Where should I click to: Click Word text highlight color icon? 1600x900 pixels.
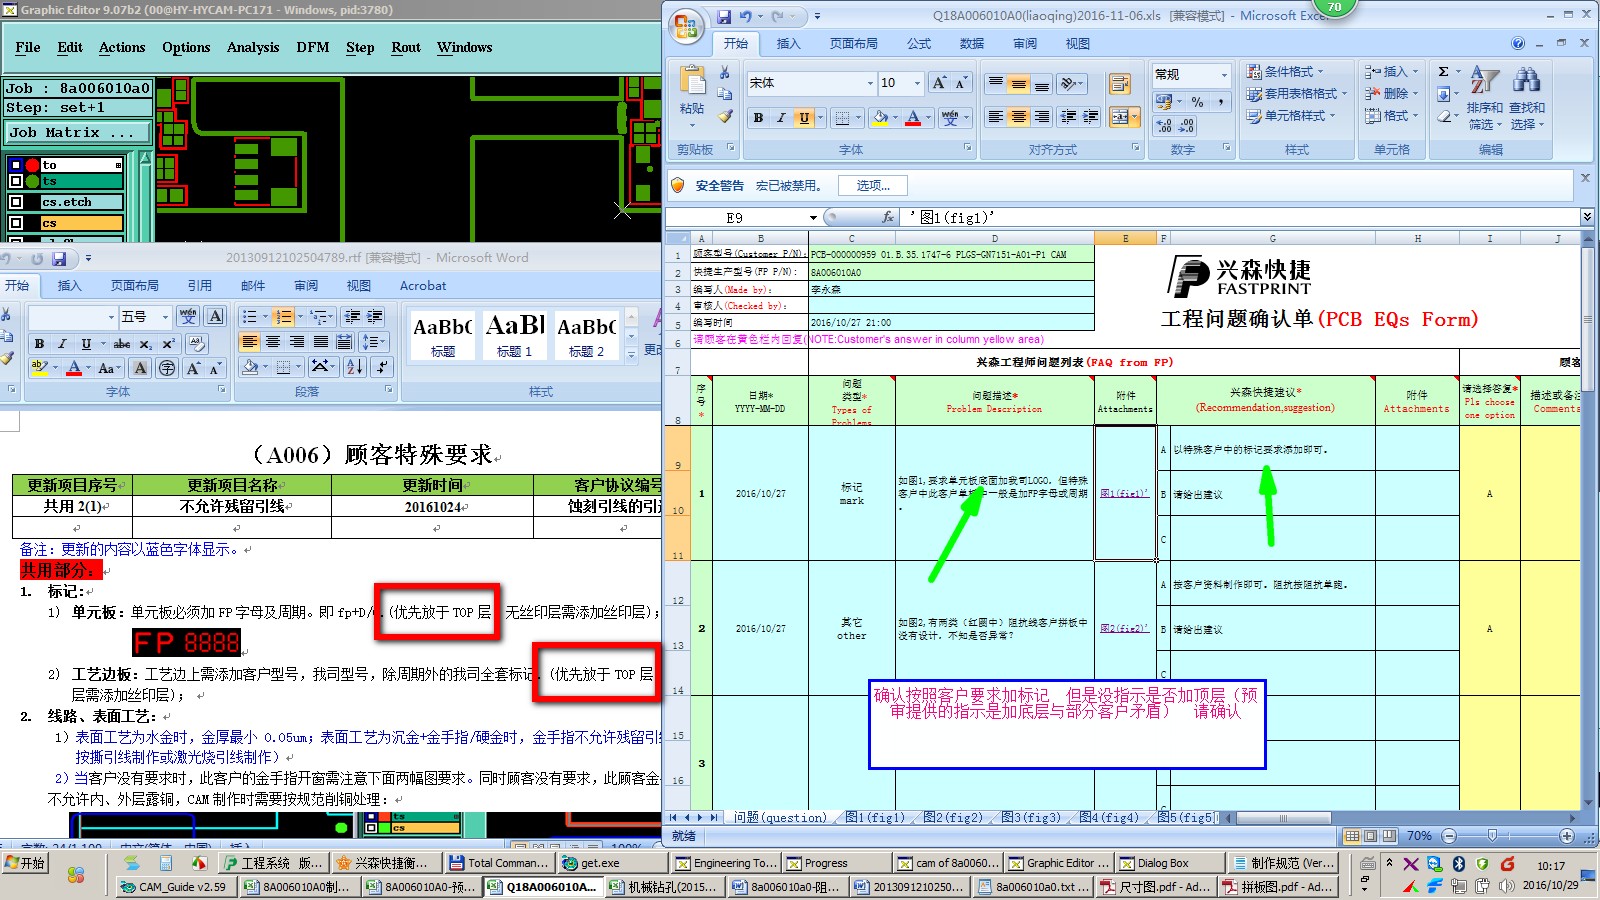point(39,368)
